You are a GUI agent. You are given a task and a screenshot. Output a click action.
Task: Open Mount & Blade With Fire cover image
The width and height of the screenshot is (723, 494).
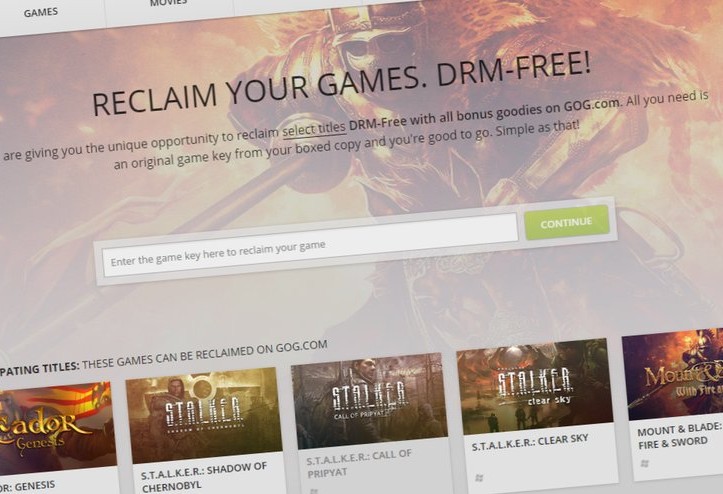point(673,373)
